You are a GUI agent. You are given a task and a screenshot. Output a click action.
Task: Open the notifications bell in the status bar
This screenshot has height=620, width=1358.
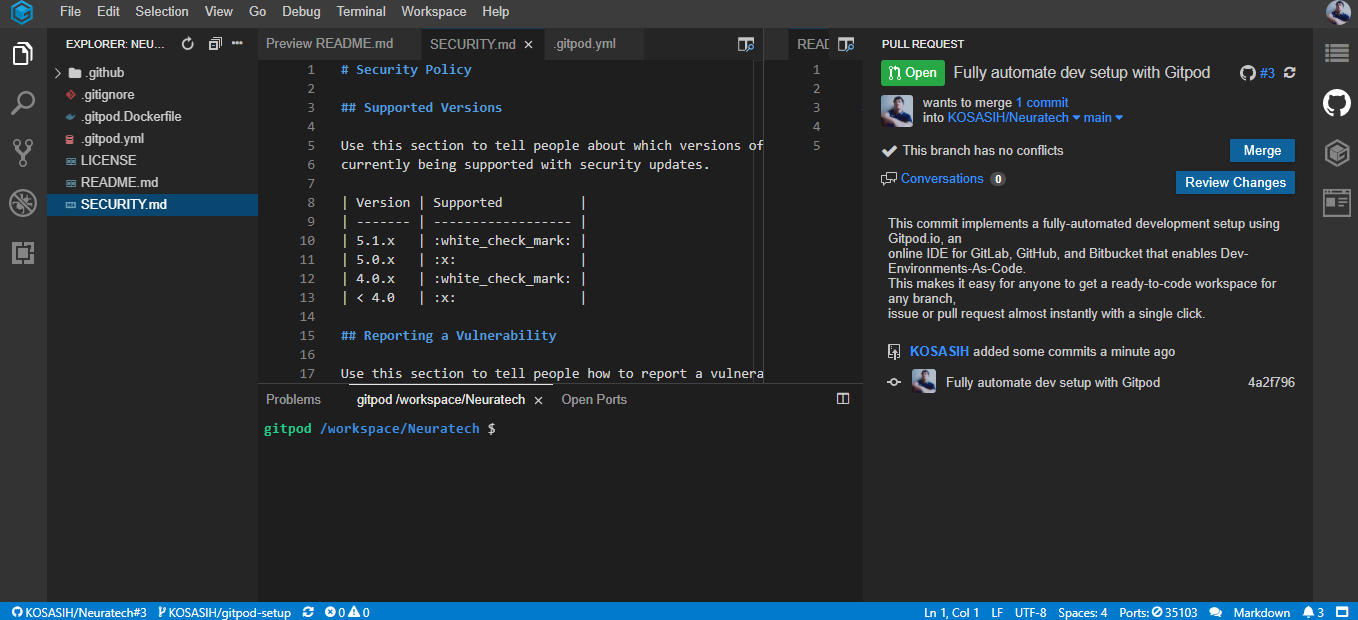coord(1314,612)
